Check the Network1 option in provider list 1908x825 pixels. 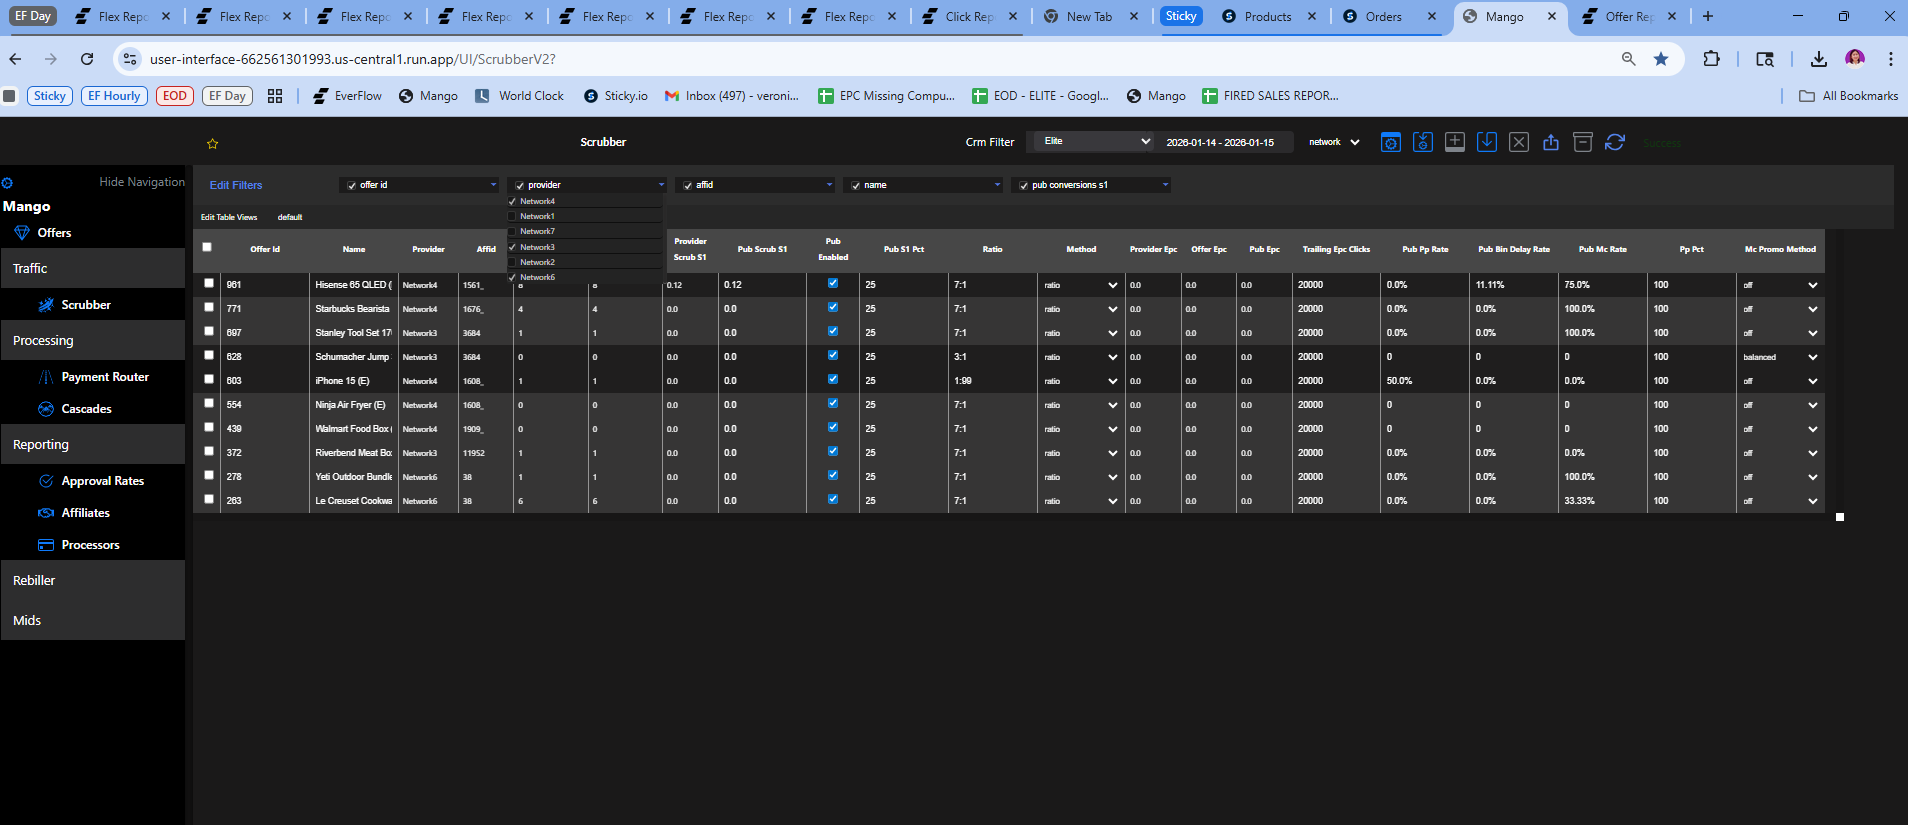(513, 216)
